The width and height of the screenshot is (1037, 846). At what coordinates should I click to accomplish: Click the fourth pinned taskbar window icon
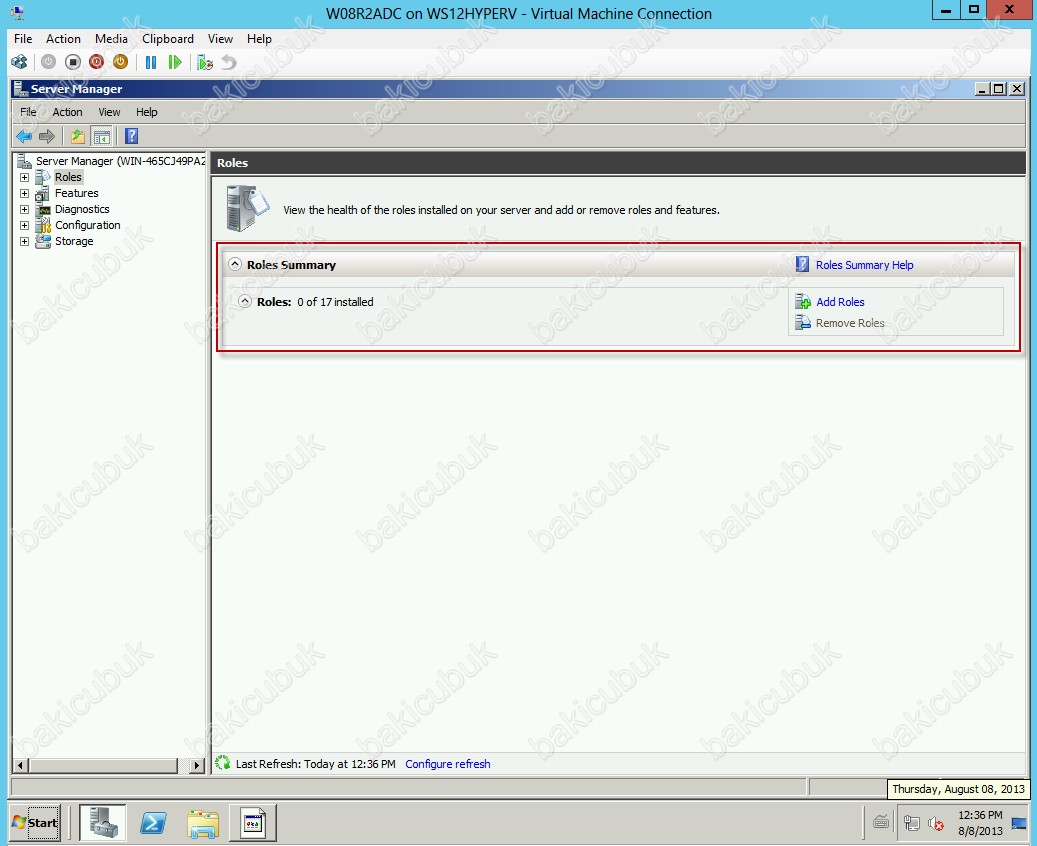[x=253, y=823]
